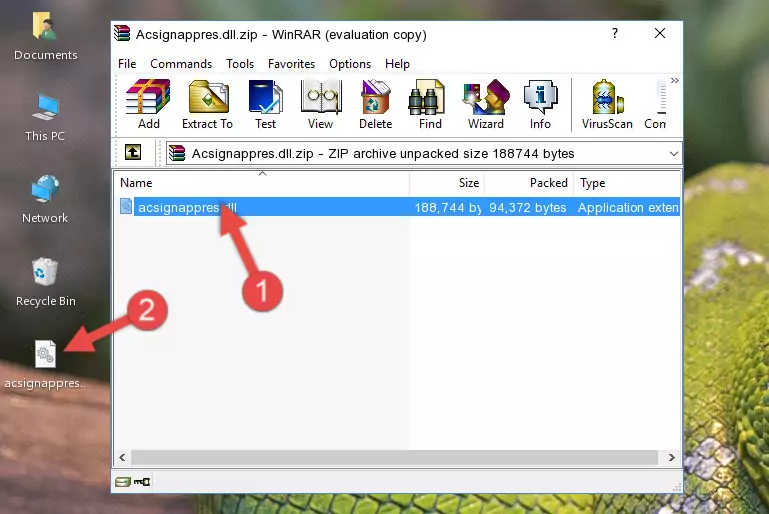
Task: Expand hidden toolbar items chevron
Action: click(675, 80)
